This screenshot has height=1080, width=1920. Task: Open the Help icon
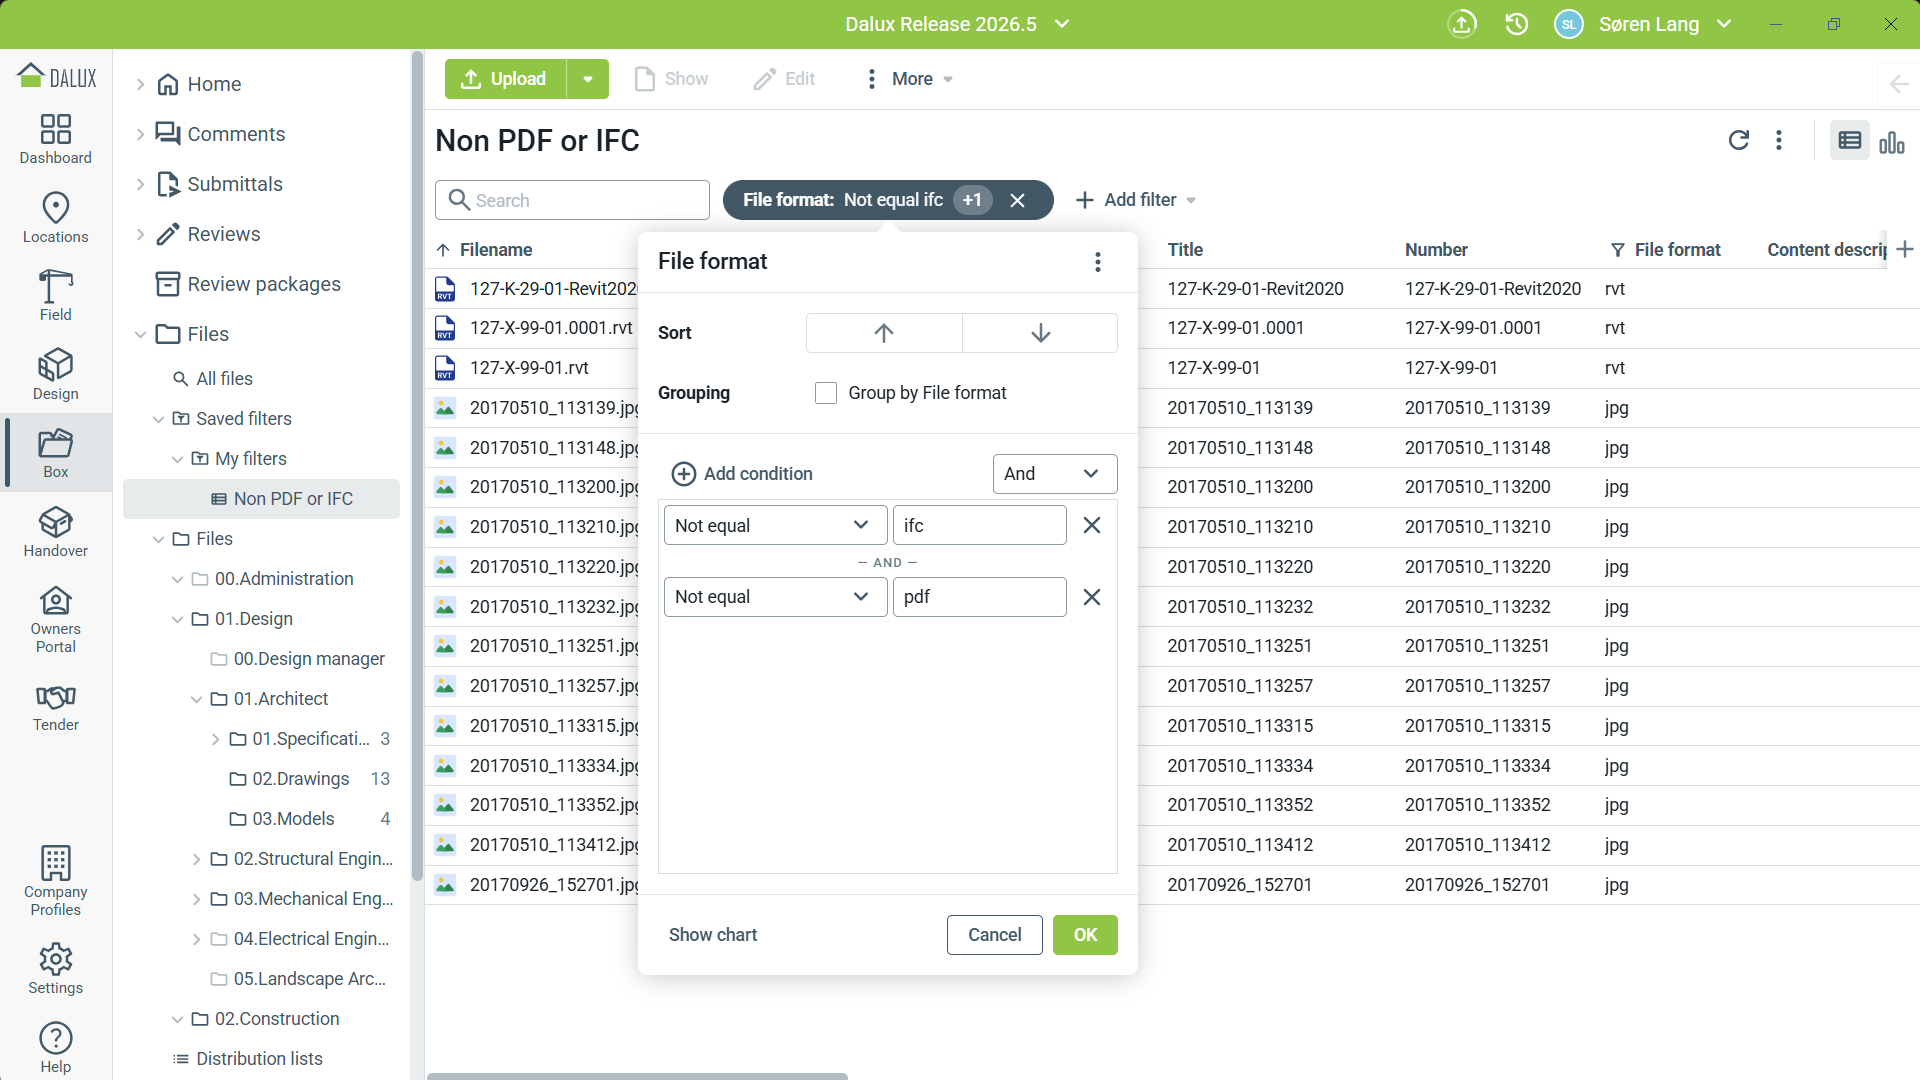click(x=56, y=1047)
